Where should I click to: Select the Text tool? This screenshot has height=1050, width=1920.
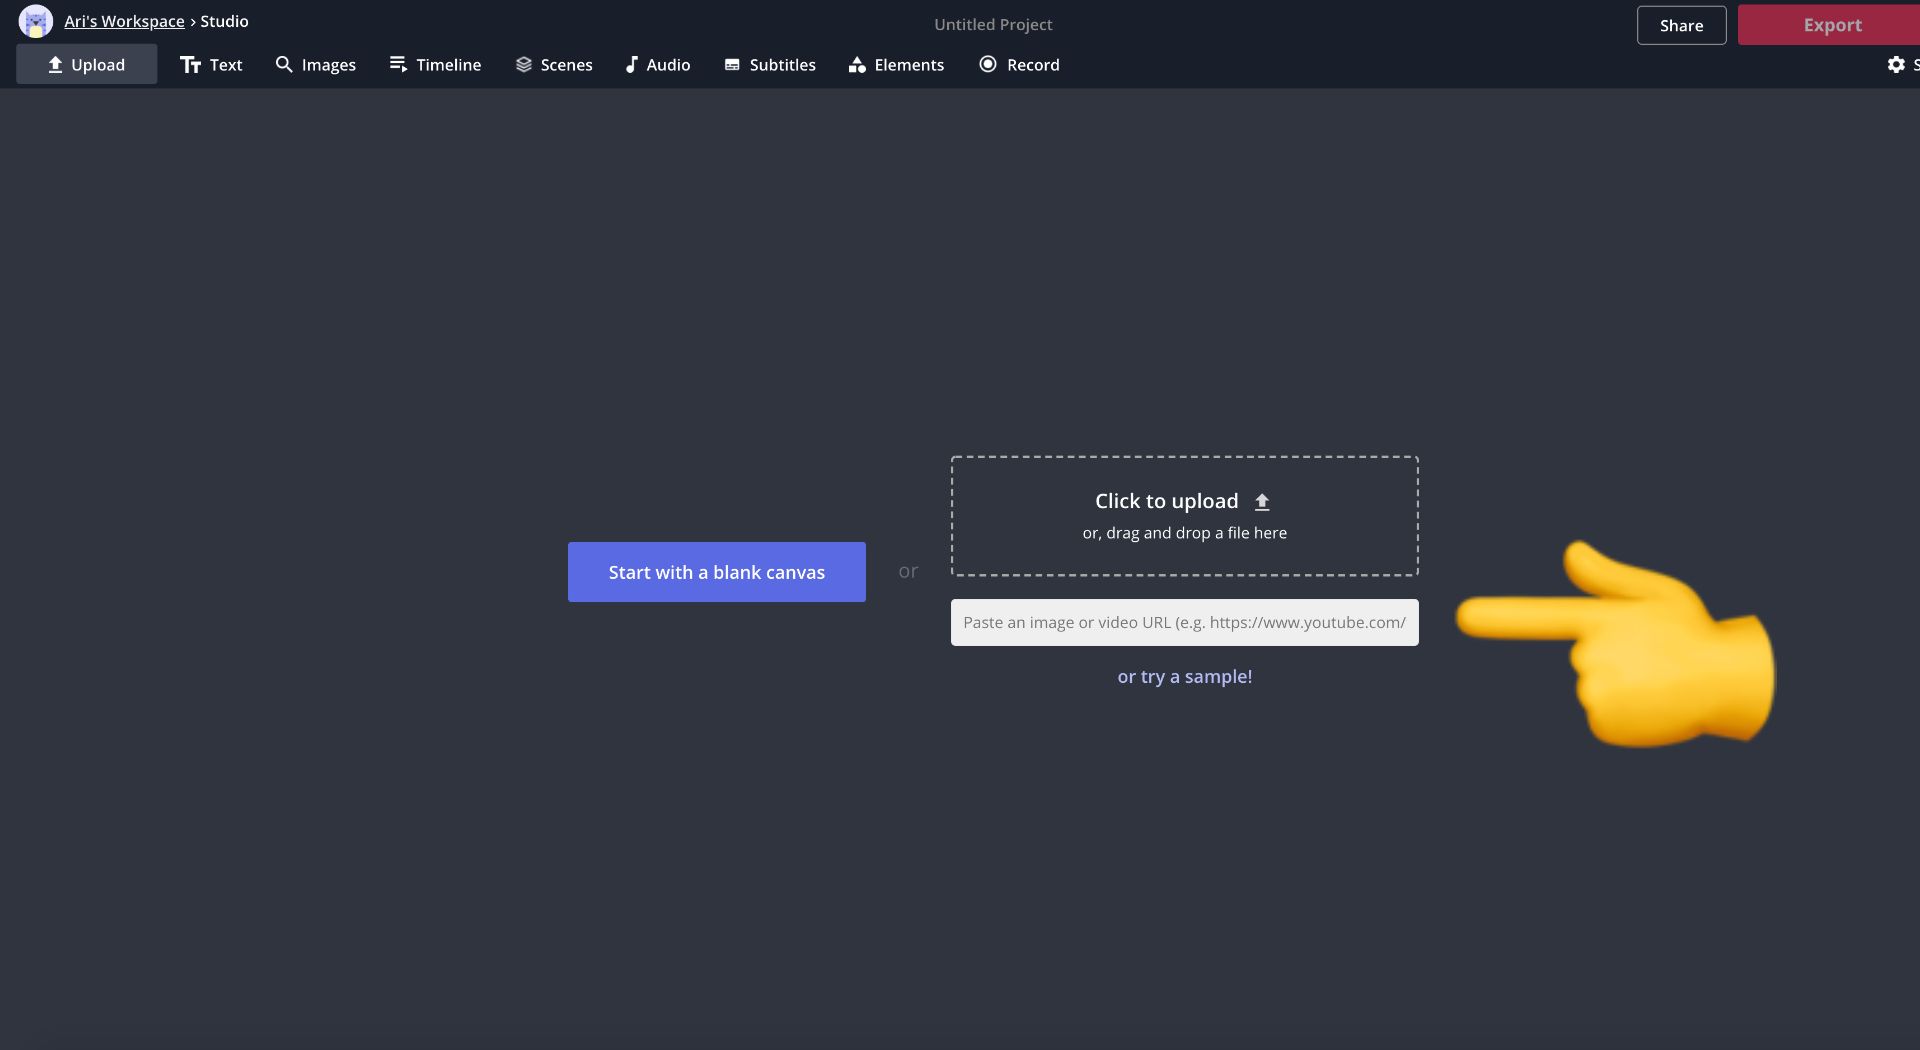[x=210, y=64]
